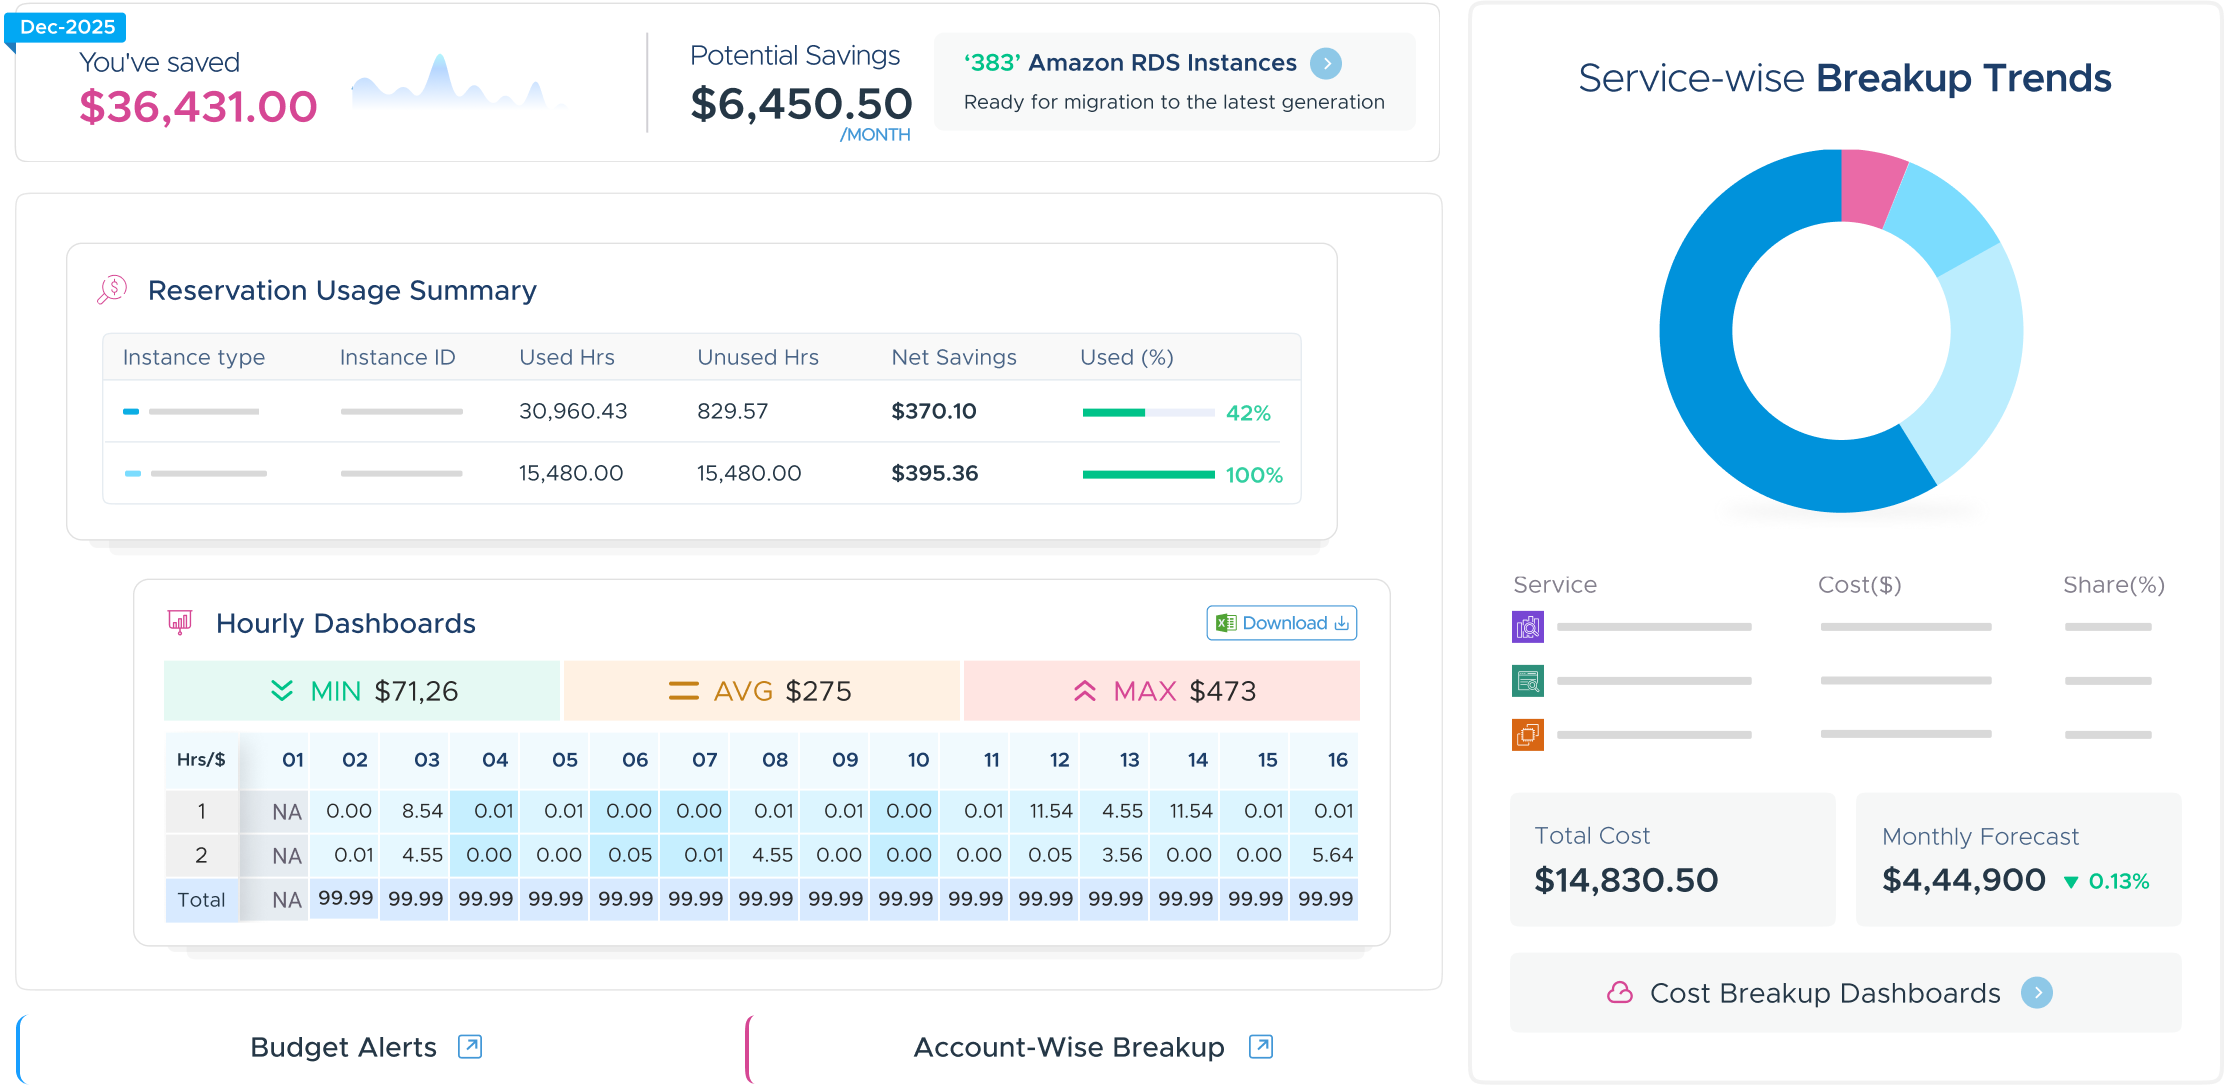Click the external link icon on Budget Alerts
This screenshot has height=1090, width=2230.
(470, 1047)
